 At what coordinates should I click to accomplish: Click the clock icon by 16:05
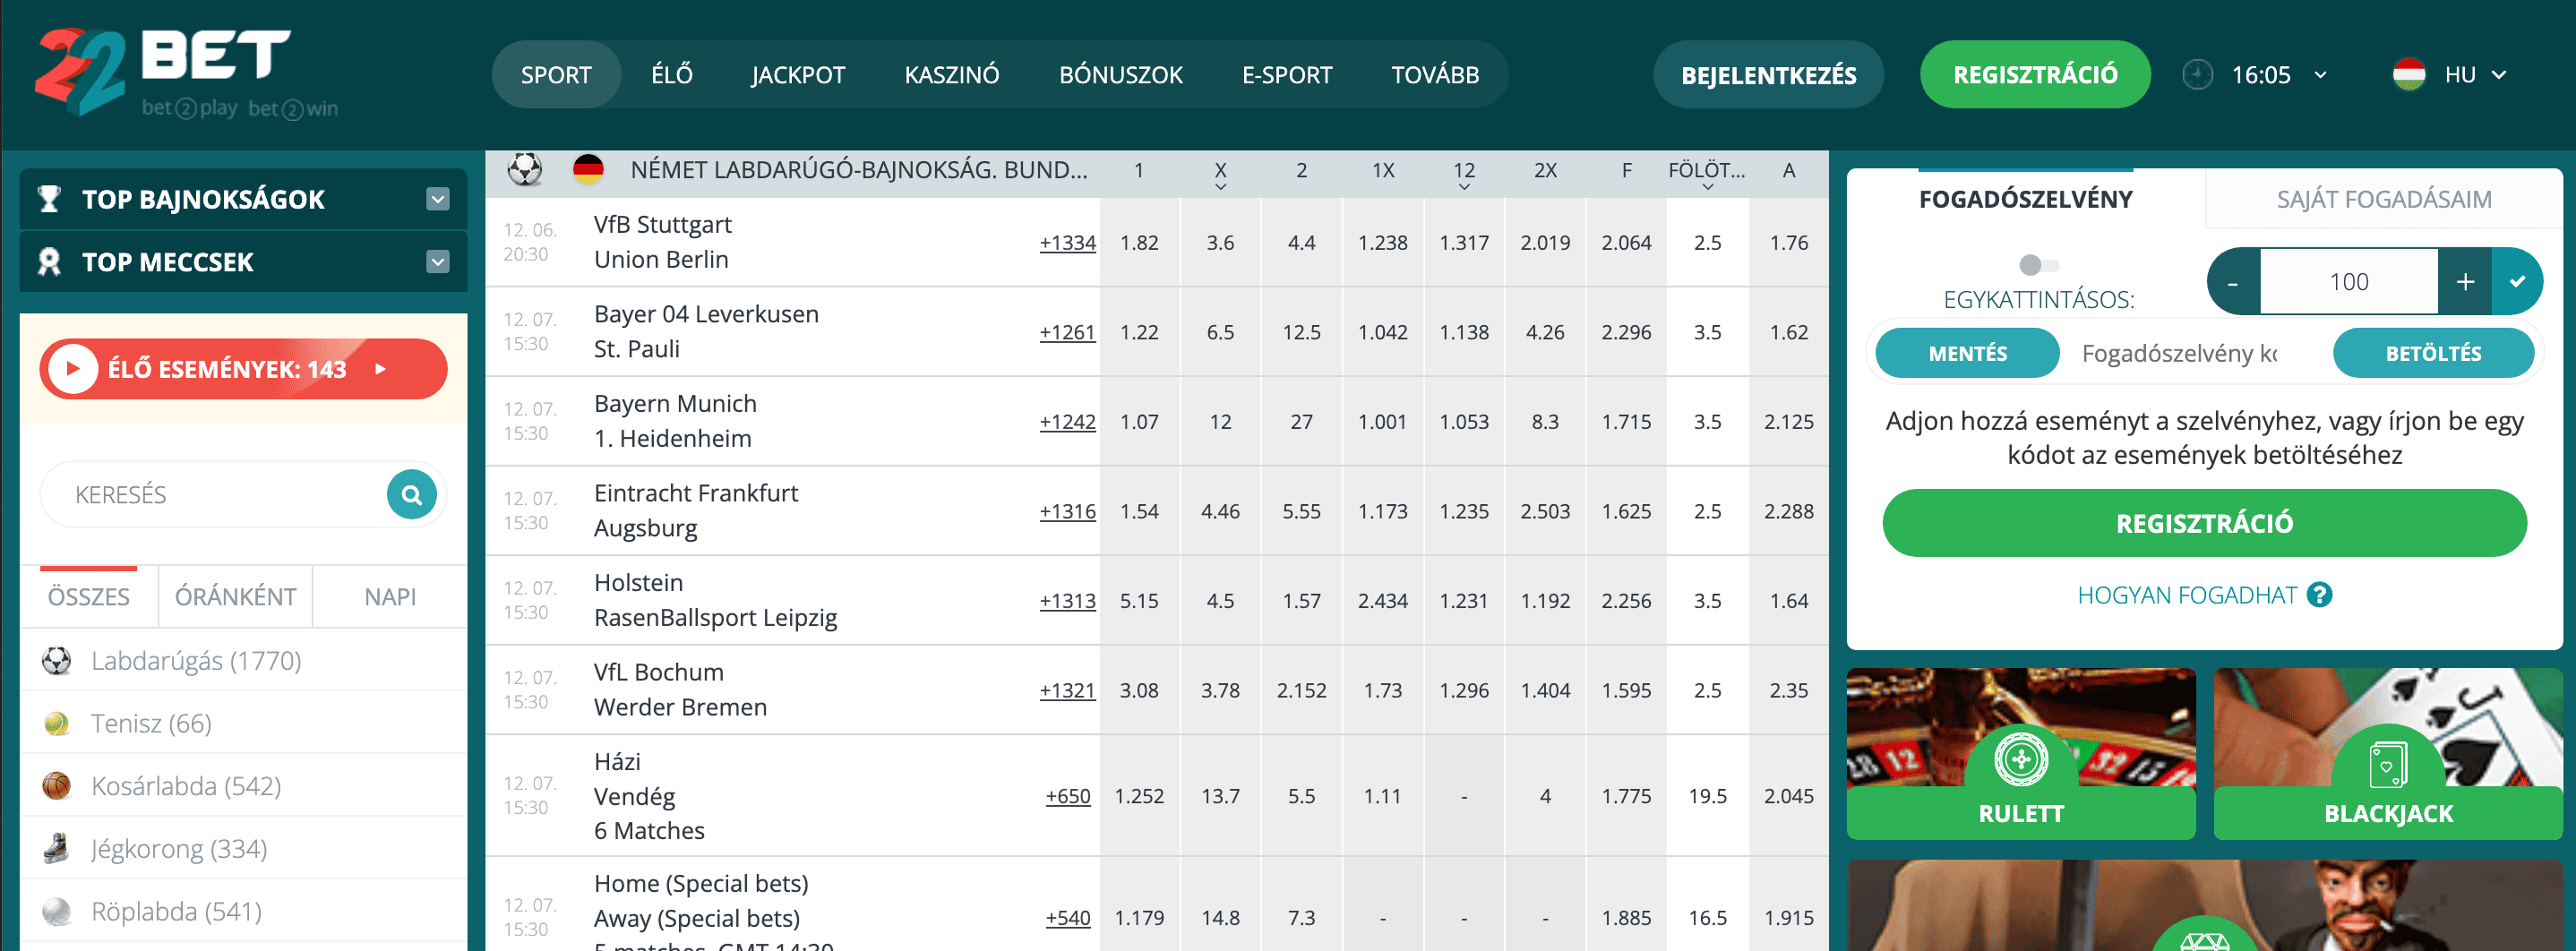point(2197,75)
